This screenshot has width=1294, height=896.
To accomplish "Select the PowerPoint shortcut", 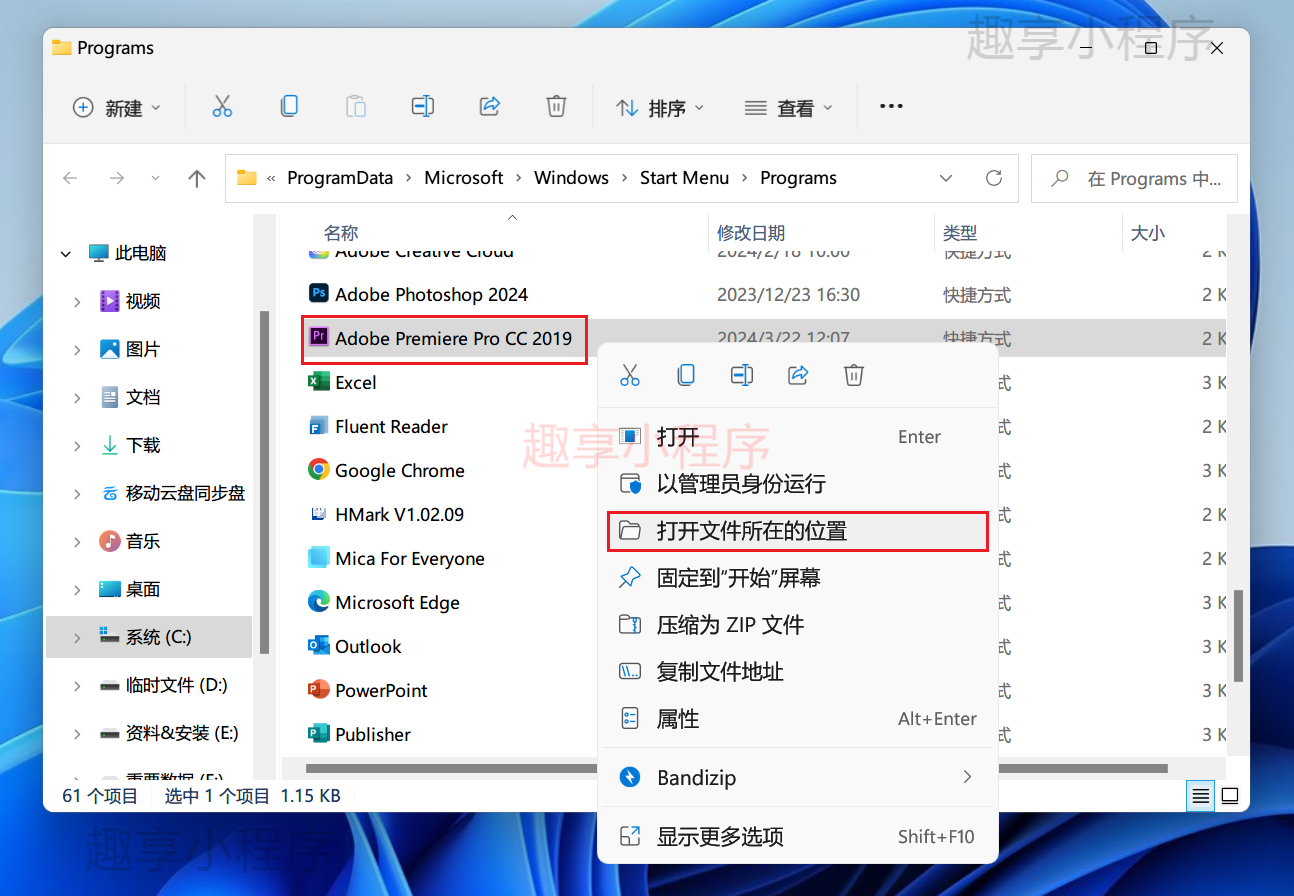I will [381, 690].
